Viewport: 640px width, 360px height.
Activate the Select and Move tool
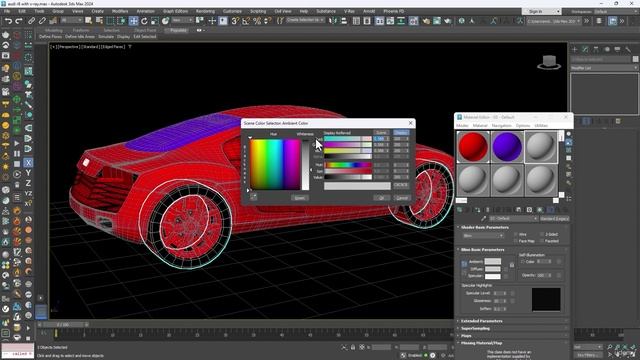[x=133, y=21]
